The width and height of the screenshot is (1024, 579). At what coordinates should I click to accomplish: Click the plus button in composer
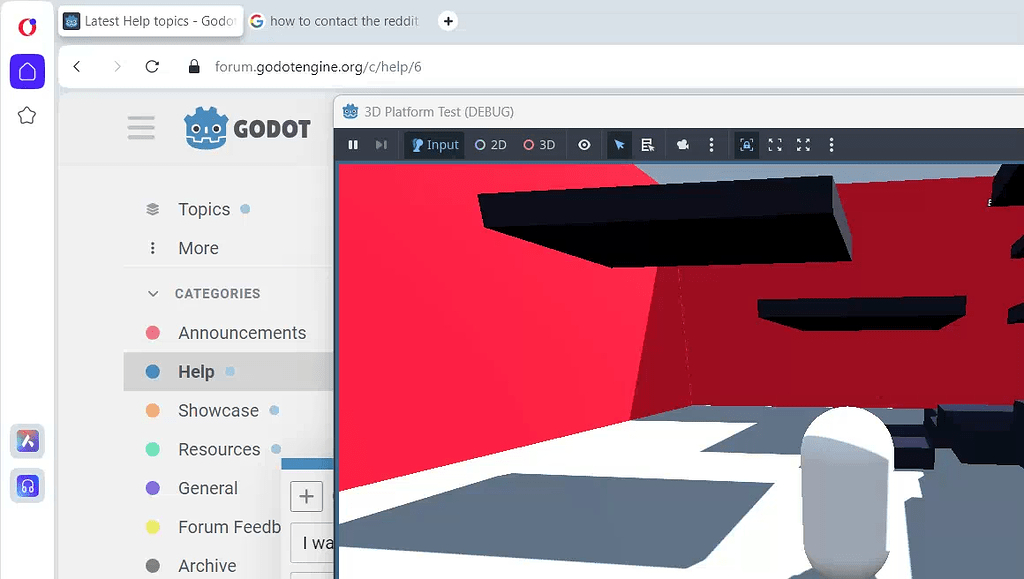tap(306, 497)
